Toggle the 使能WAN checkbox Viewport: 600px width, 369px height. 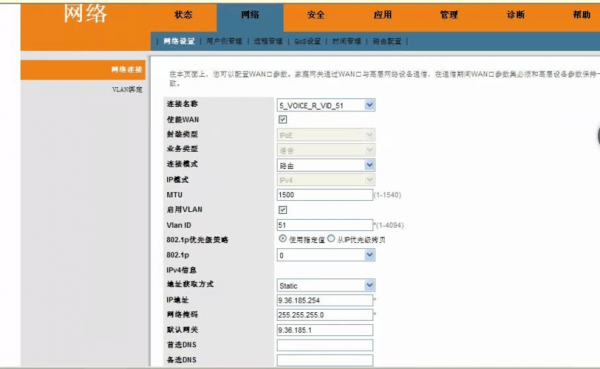coord(283,120)
